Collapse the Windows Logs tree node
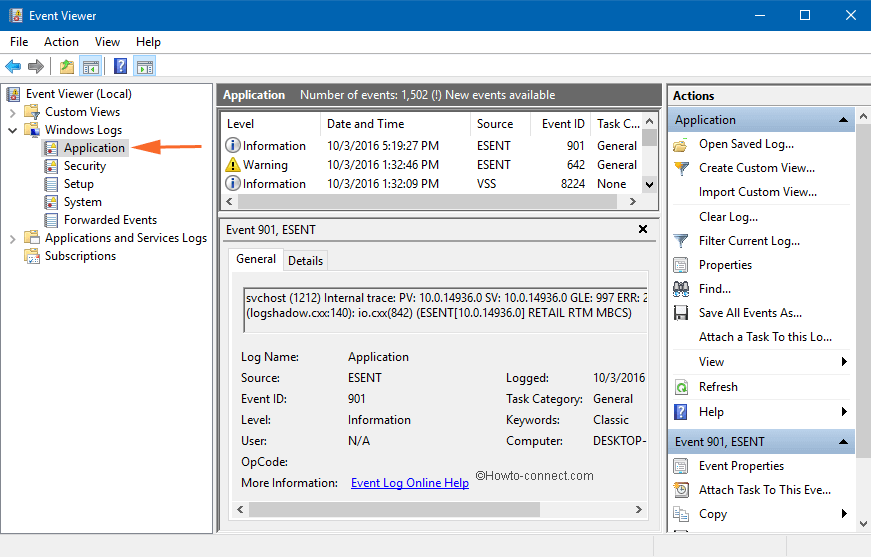The image size is (871, 557). pyautogui.click(x=13, y=131)
